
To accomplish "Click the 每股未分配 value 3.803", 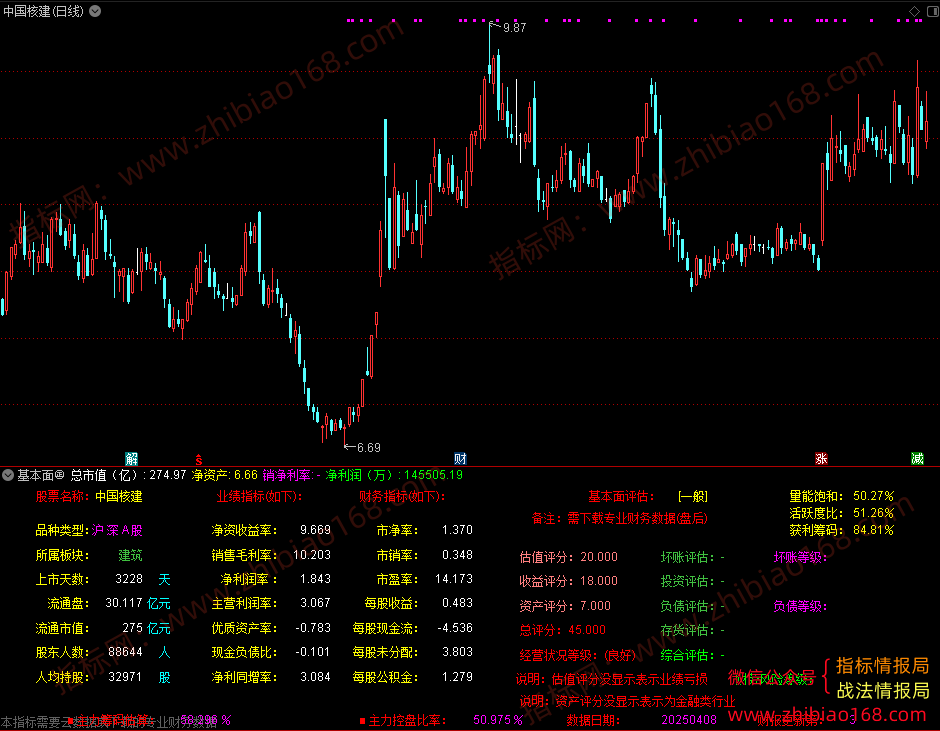I will pyautogui.click(x=457, y=652).
